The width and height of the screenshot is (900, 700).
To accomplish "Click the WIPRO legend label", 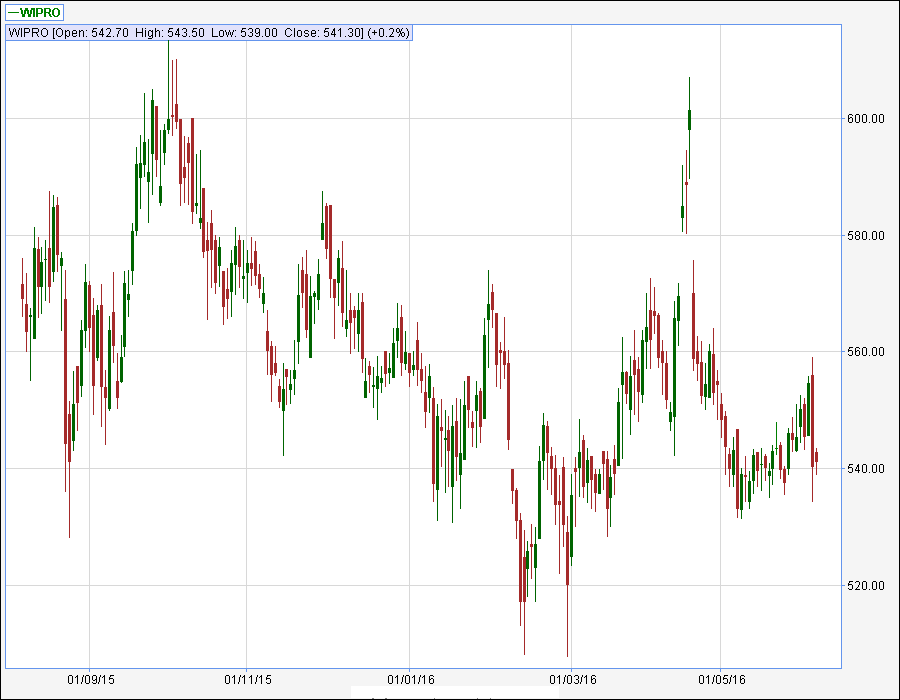I will coord(41,13).
